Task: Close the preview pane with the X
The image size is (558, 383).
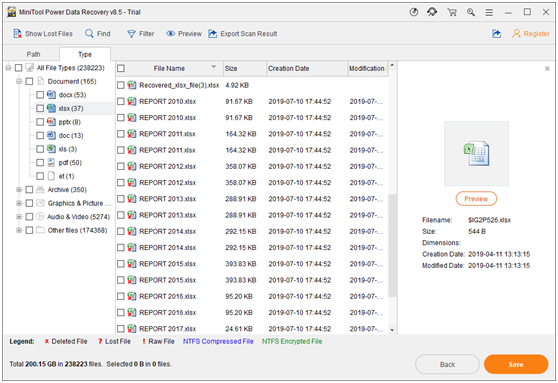Action: [x=547, y=69]
